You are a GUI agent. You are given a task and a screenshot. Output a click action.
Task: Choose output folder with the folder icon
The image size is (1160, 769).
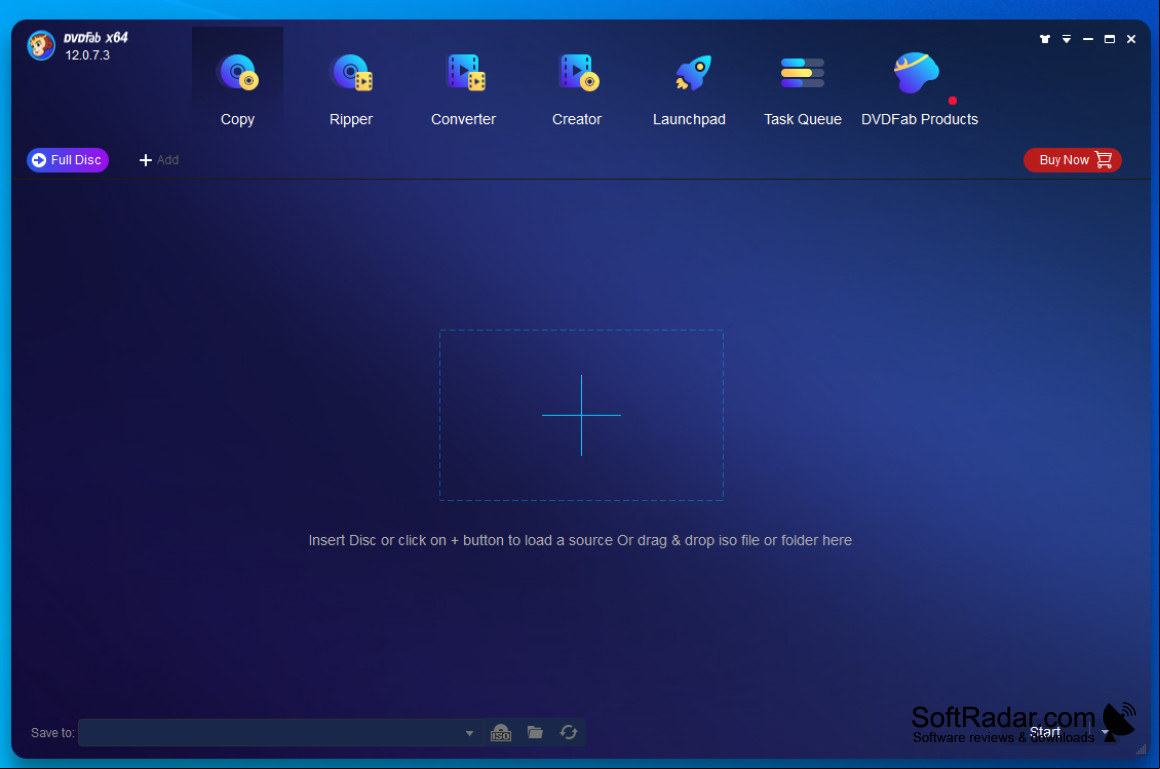535,733
